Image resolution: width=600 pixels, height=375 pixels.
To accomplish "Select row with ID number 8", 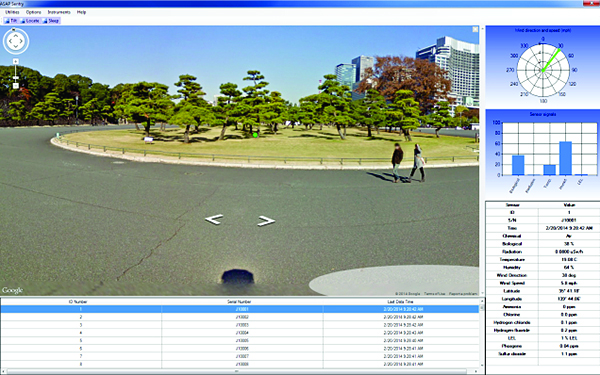I will [240, 364].
